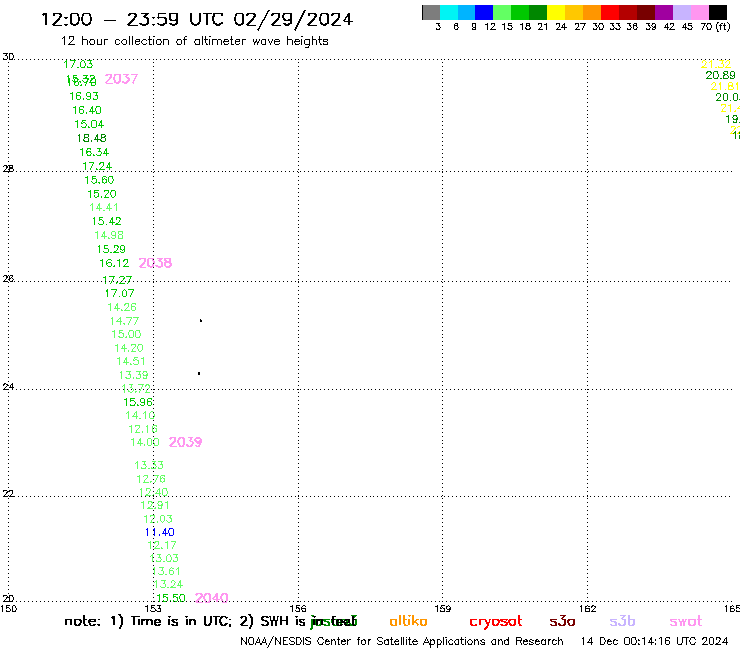Pick the purple swatch in the color scale
This screenshot has width=740, height=650.
664,12
